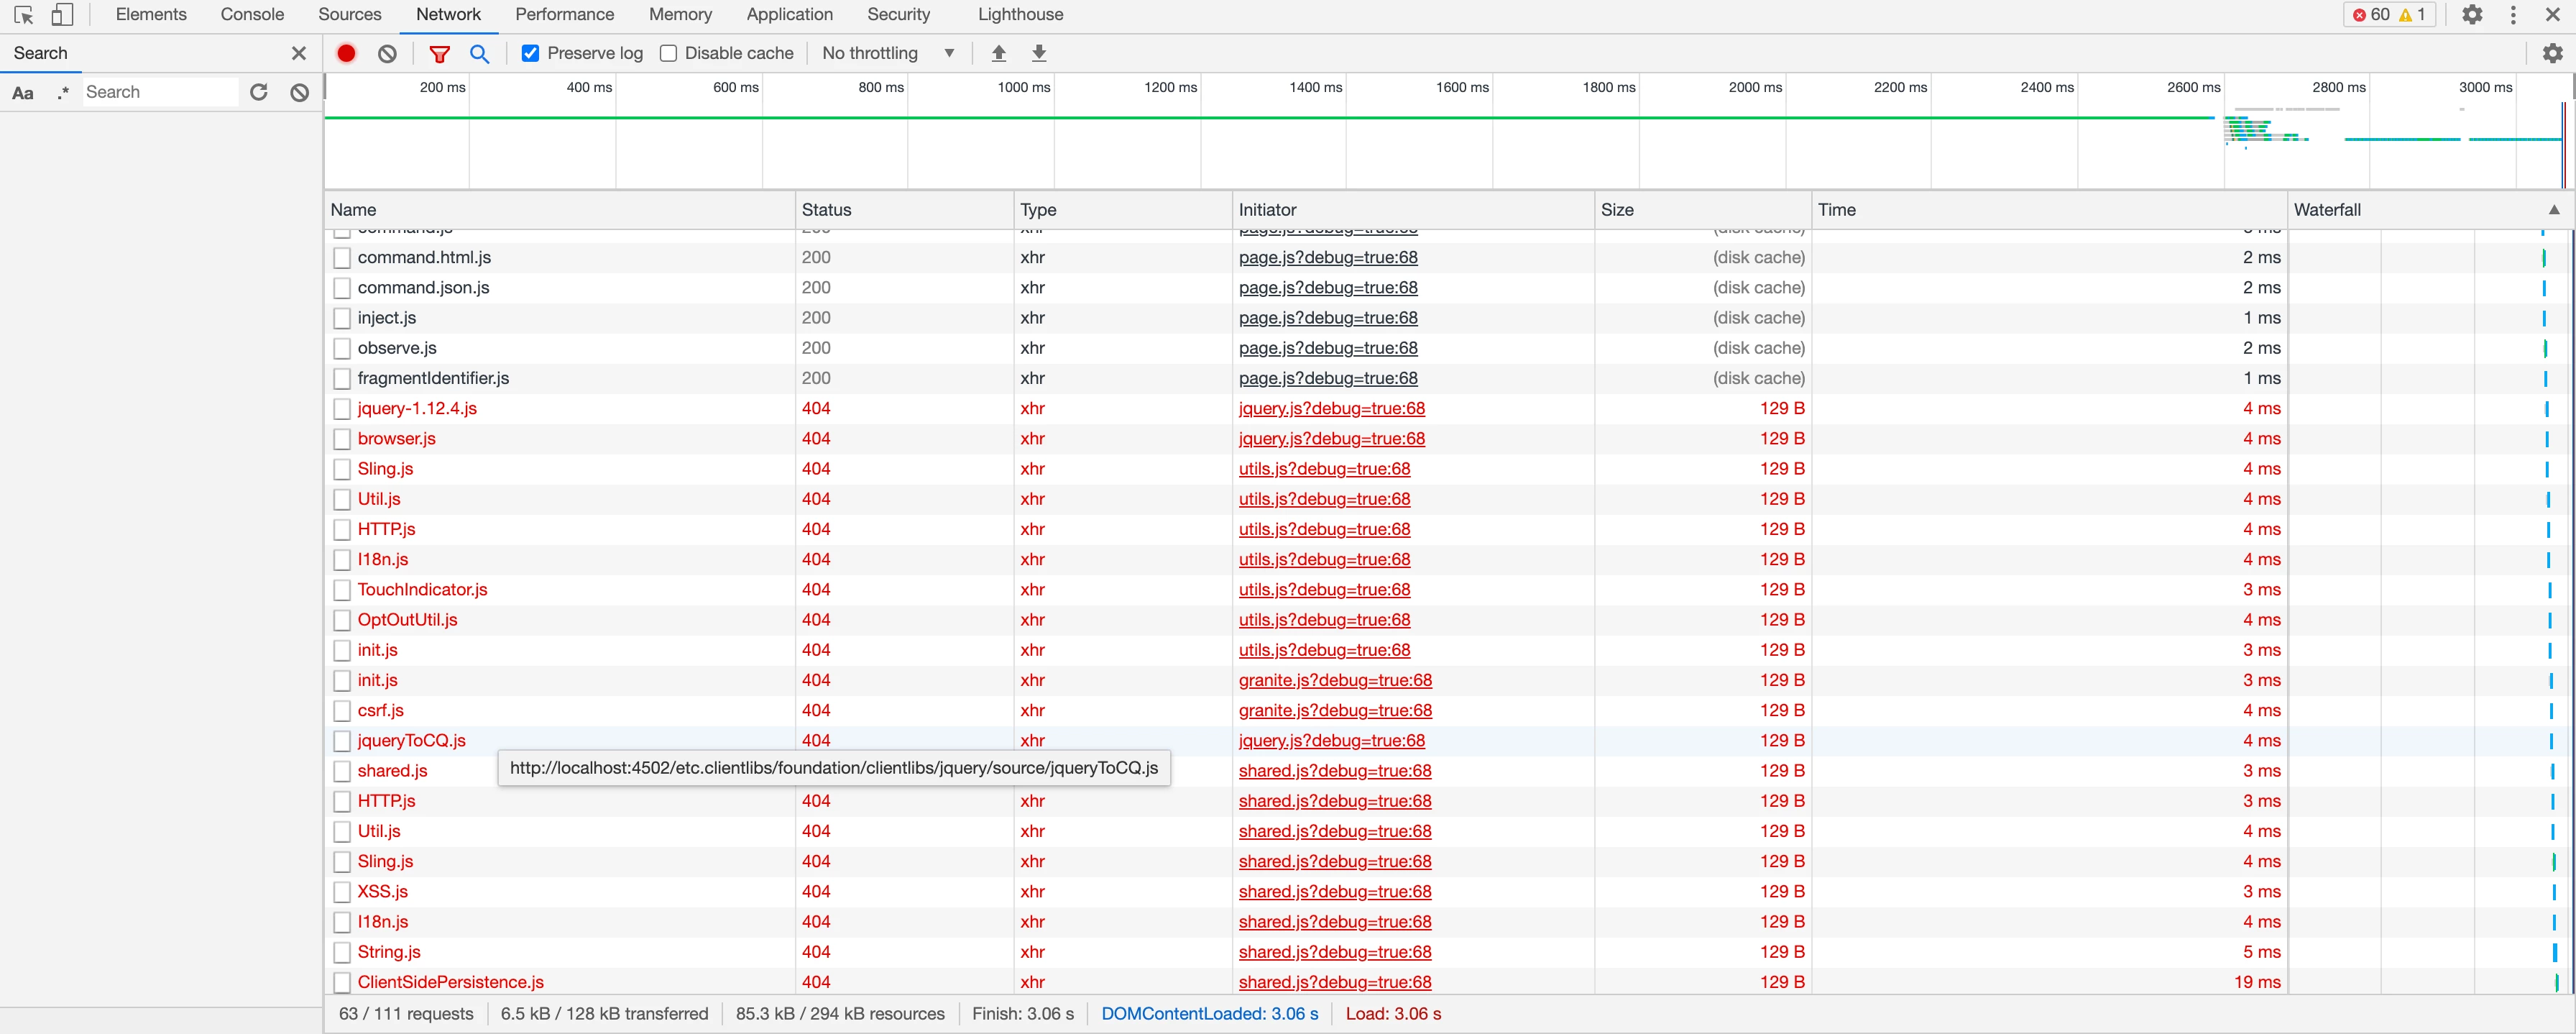
Task: Click the import HAR file upload arrow
Action: click(x=998, y=53)
